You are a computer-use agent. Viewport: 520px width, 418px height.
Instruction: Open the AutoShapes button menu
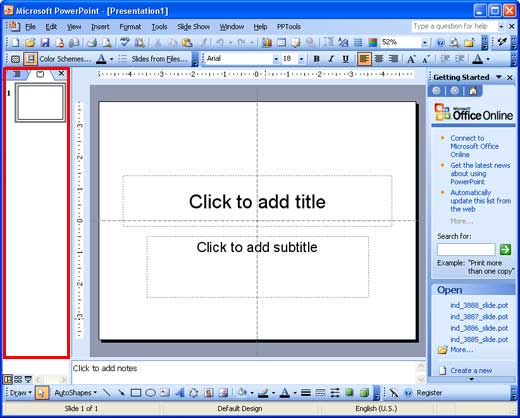[75, 393]
